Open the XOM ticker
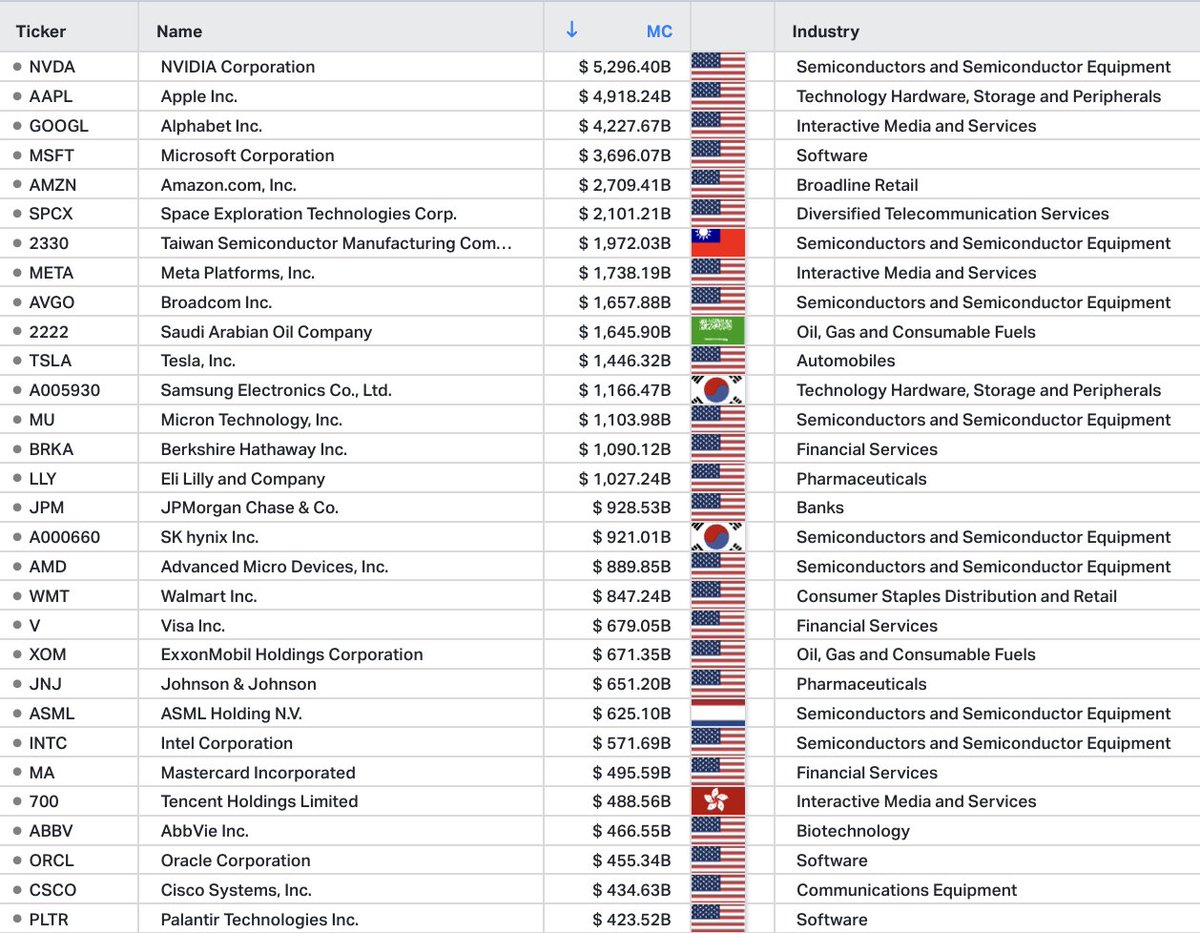1200x933 pixels. tap(47, 654)
